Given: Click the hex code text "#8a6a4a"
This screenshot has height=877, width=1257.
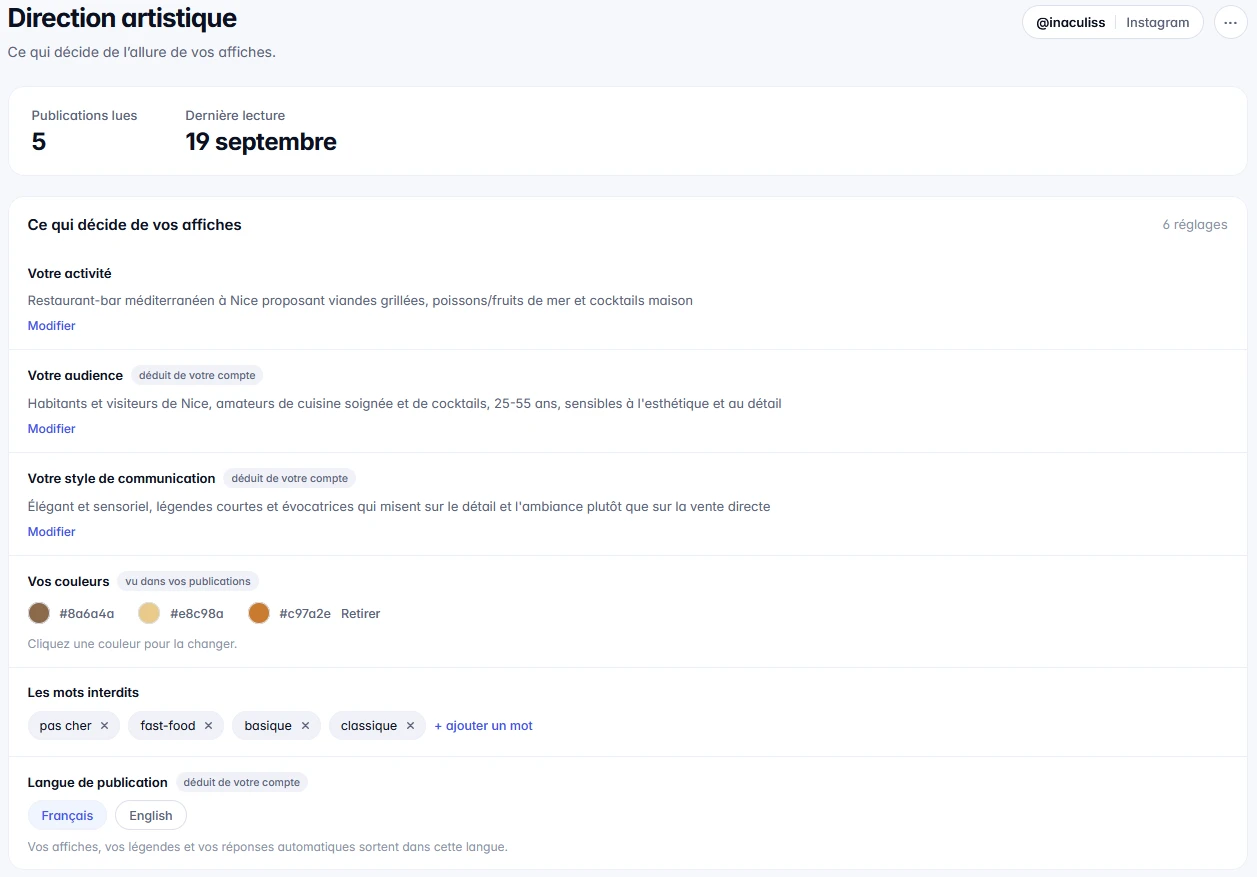Looking at the screenshot, I should tap(87, 614).
